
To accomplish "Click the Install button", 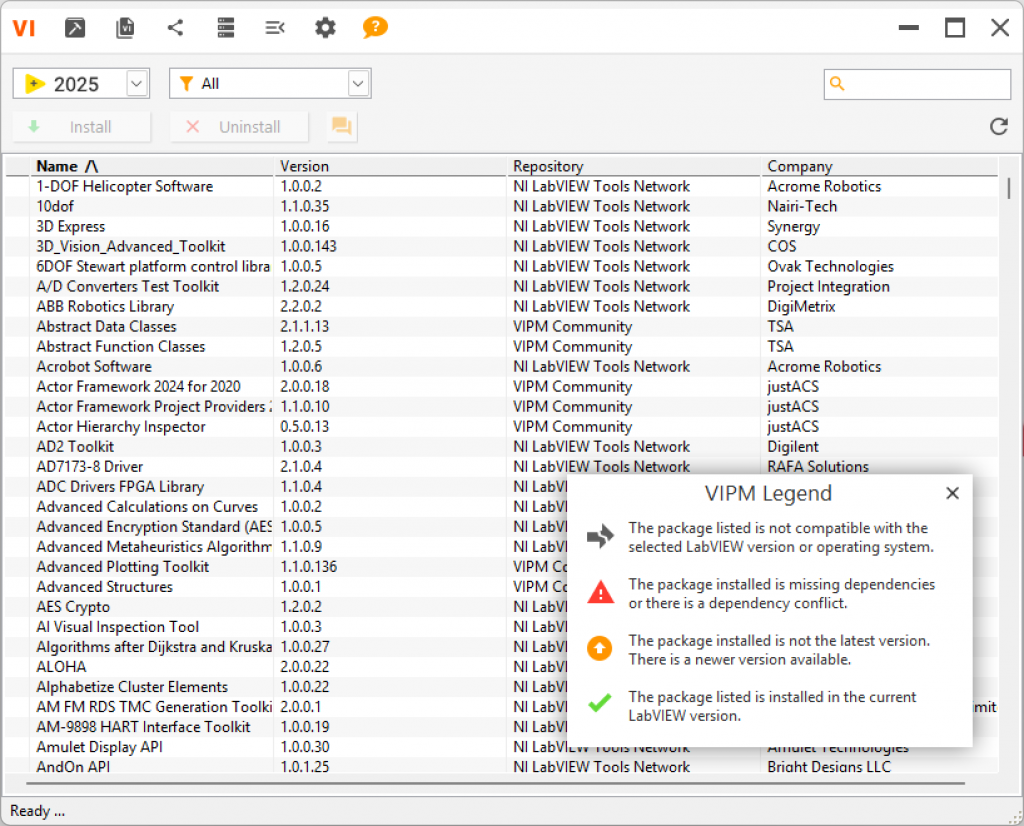I will (82, 127).
